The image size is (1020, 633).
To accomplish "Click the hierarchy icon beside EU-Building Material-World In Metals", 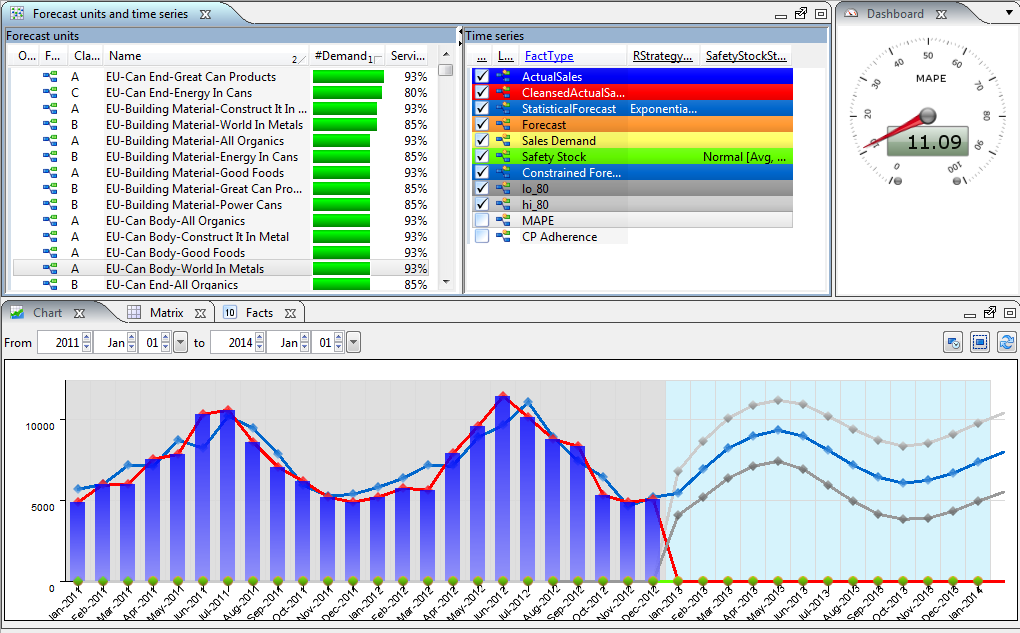I will [x=50, y=125].
